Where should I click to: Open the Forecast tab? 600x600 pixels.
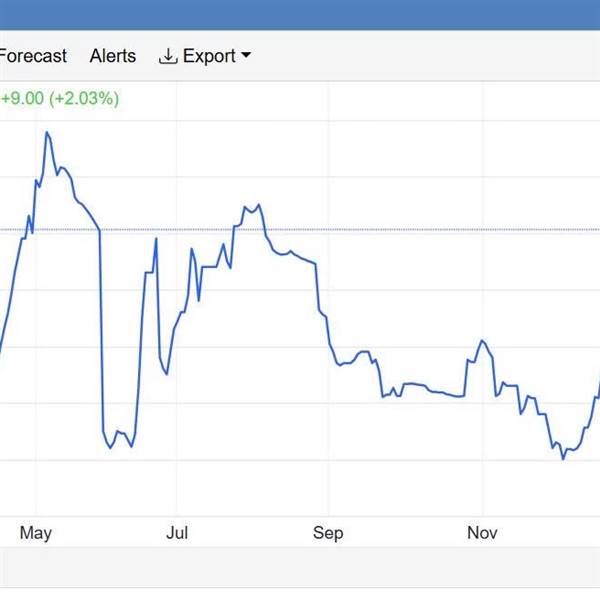coord(32,56)
